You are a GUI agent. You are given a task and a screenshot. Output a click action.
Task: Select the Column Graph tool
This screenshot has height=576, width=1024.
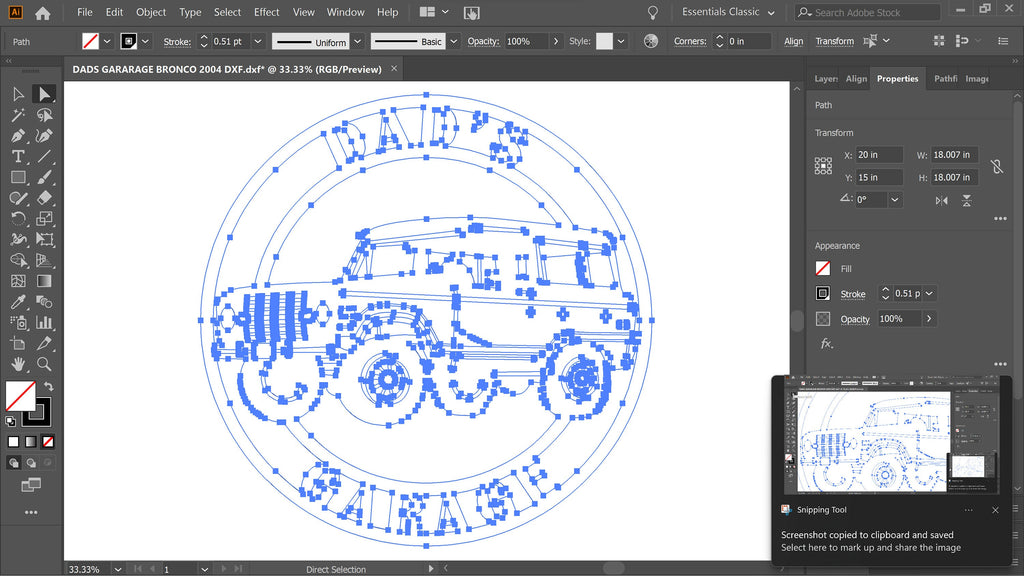click(x=44, y=323)
